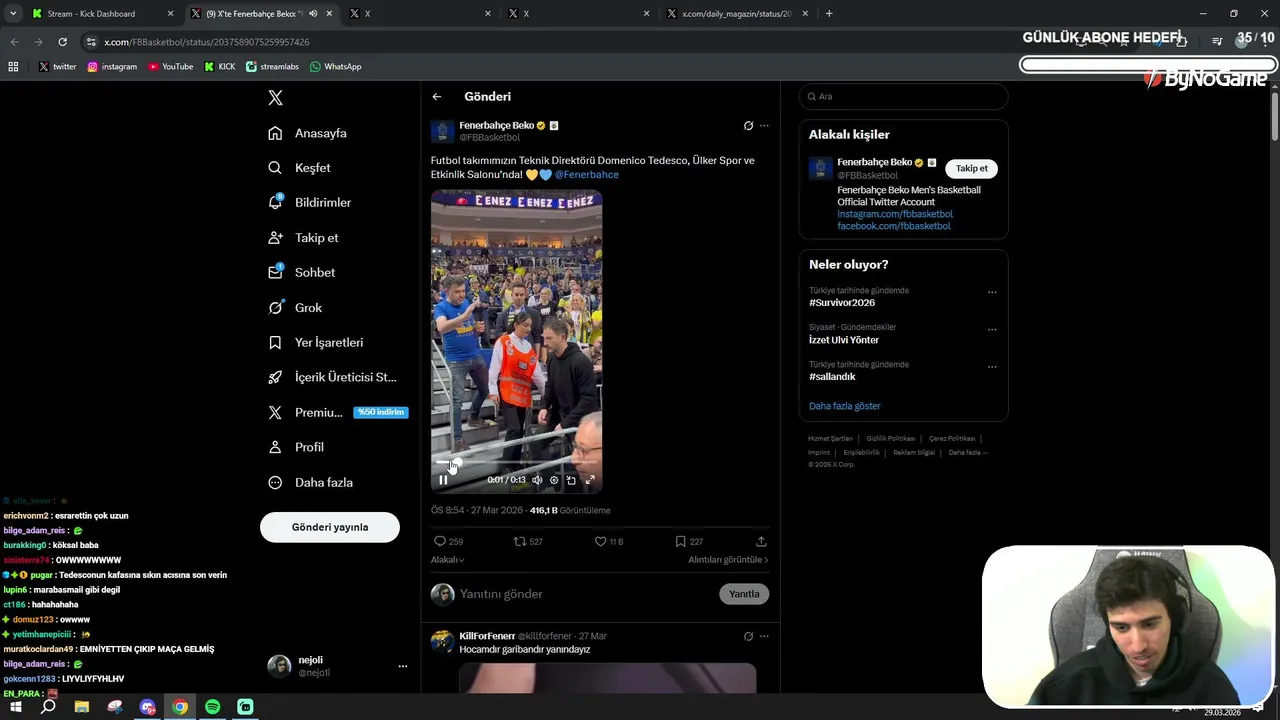1280x720 pixels.
Task: Open more options on Fenerbahçe Beko post
Action: pos(764,126)
